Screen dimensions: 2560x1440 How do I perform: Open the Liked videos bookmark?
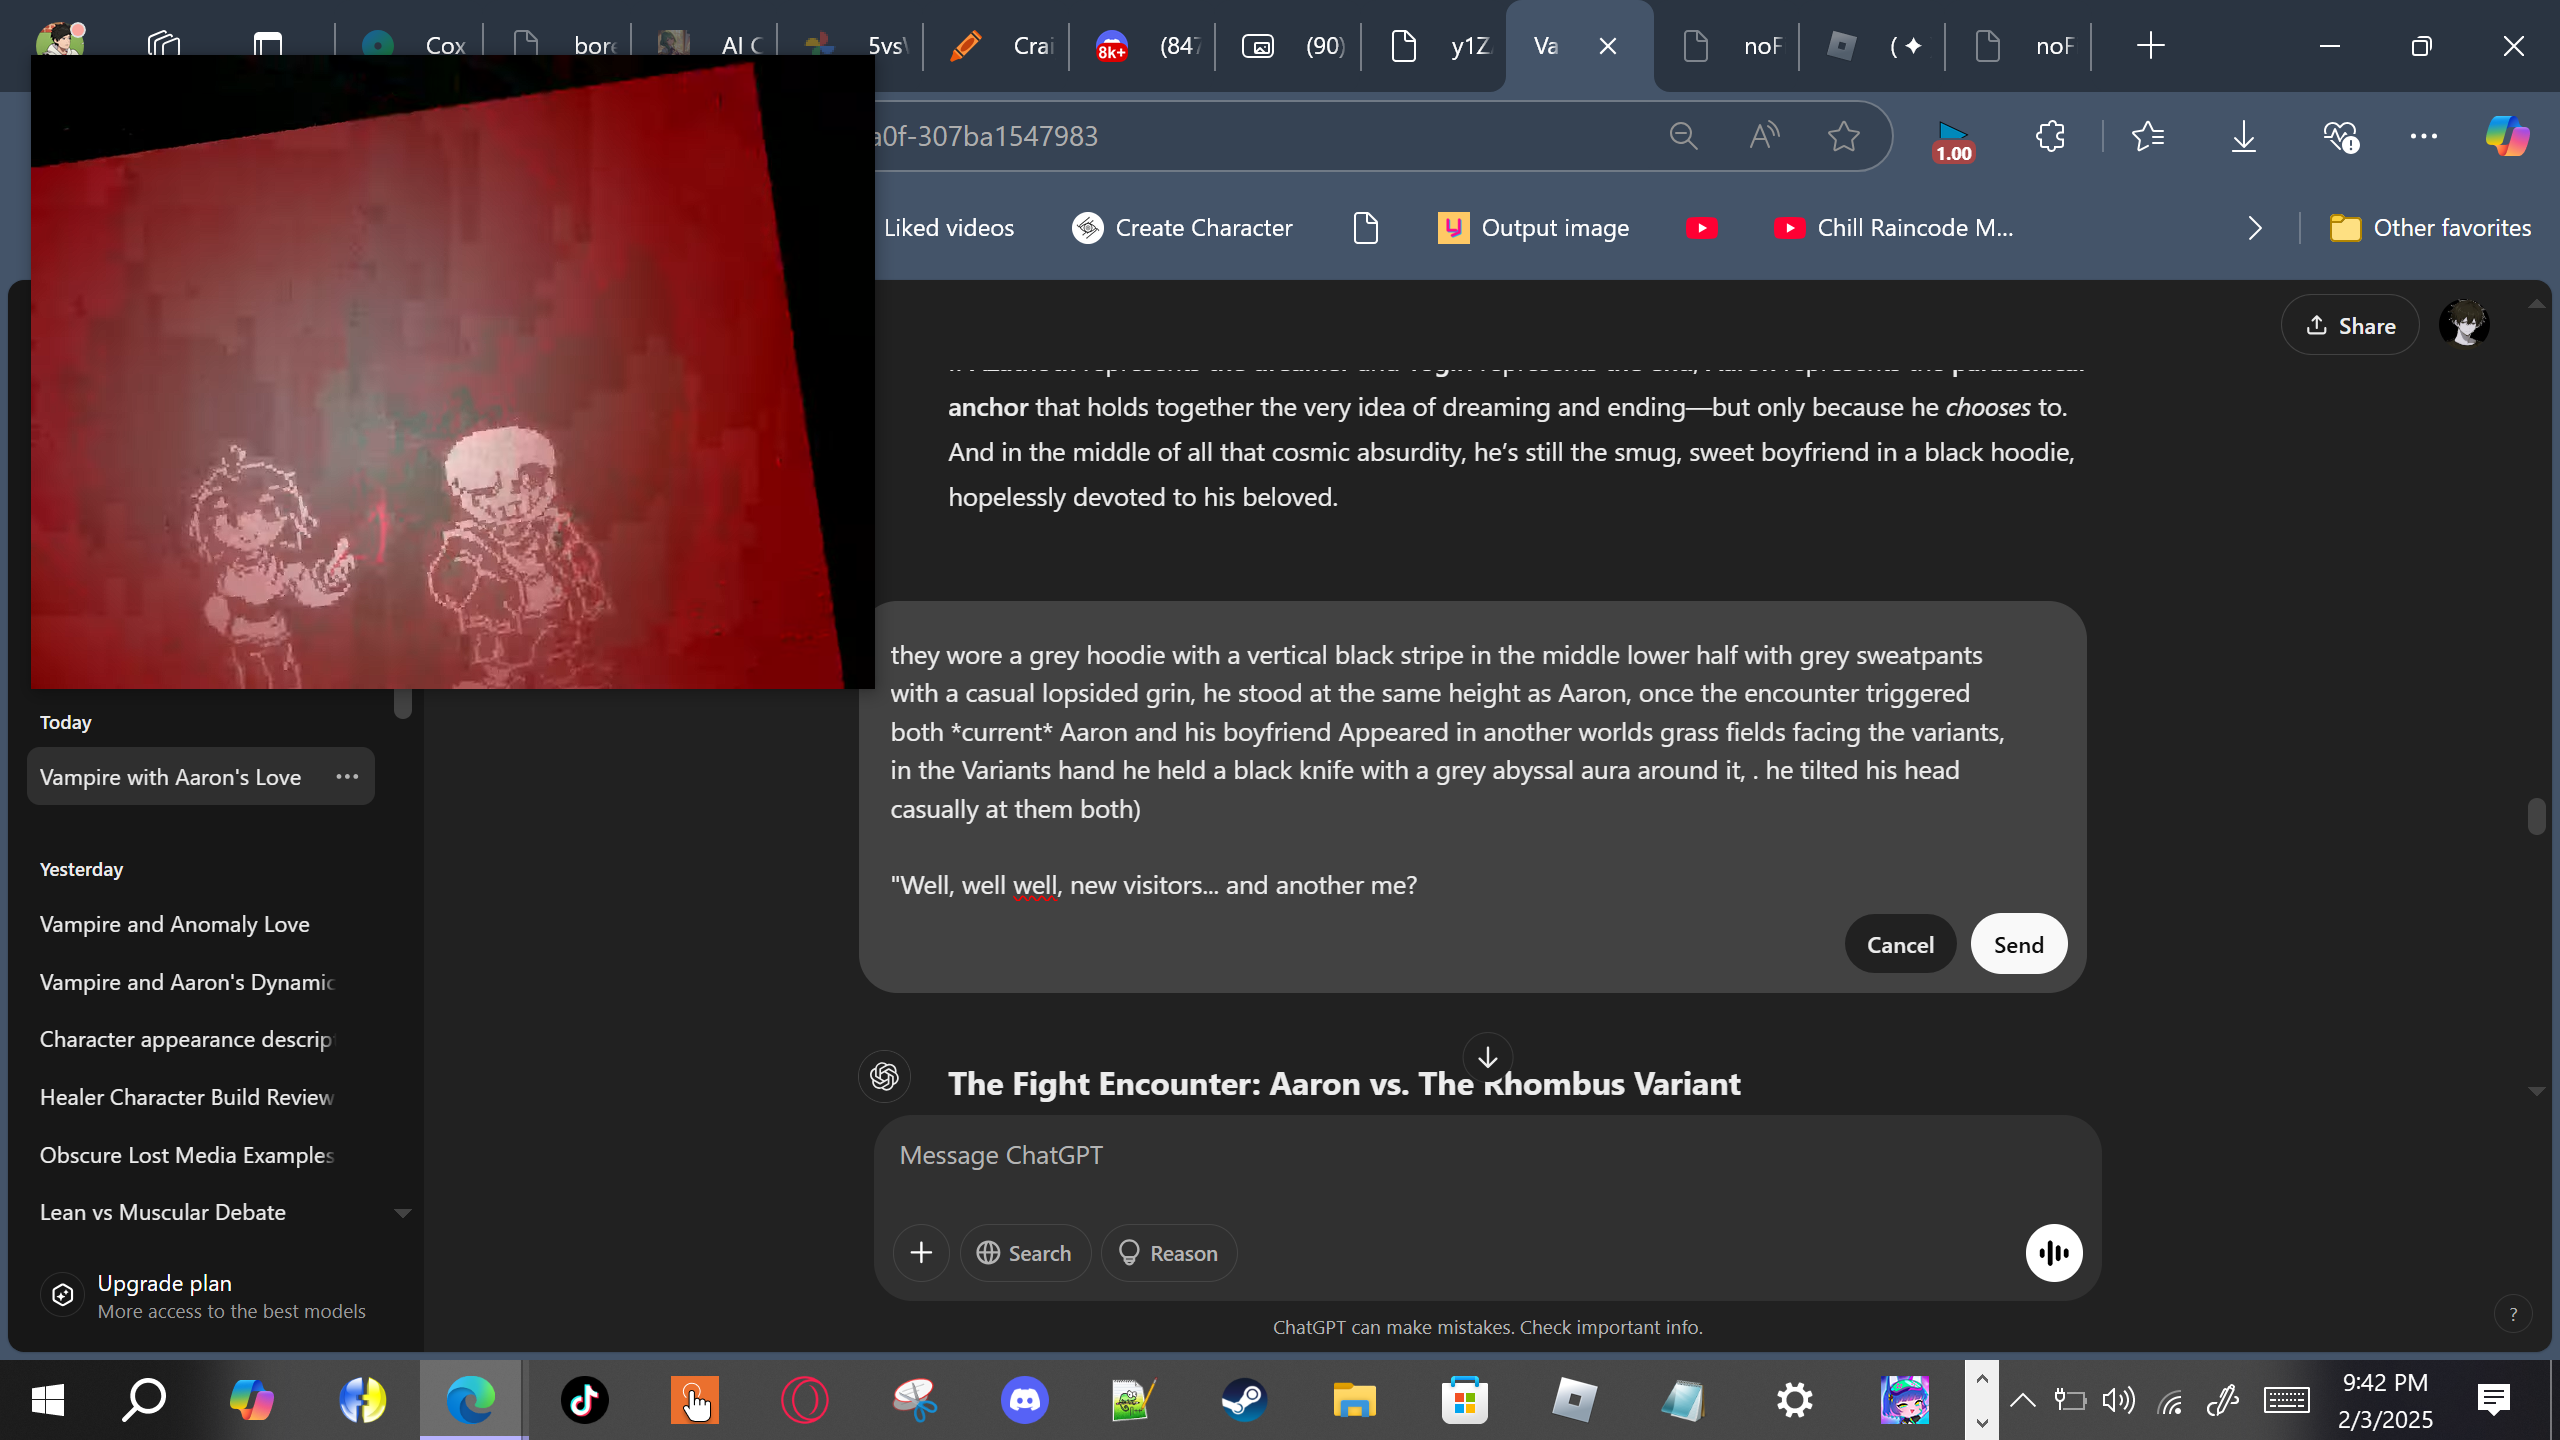[x=948, y=228]
